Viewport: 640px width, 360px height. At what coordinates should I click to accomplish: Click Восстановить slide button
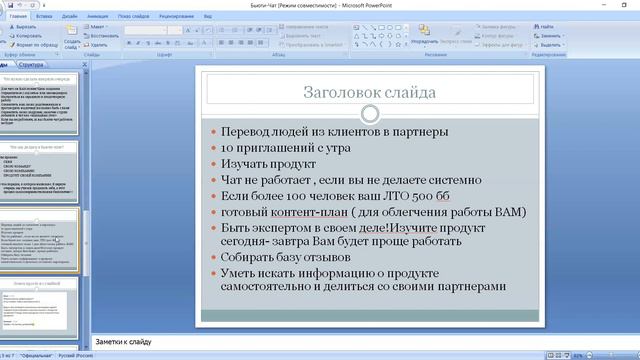(101, 36)
